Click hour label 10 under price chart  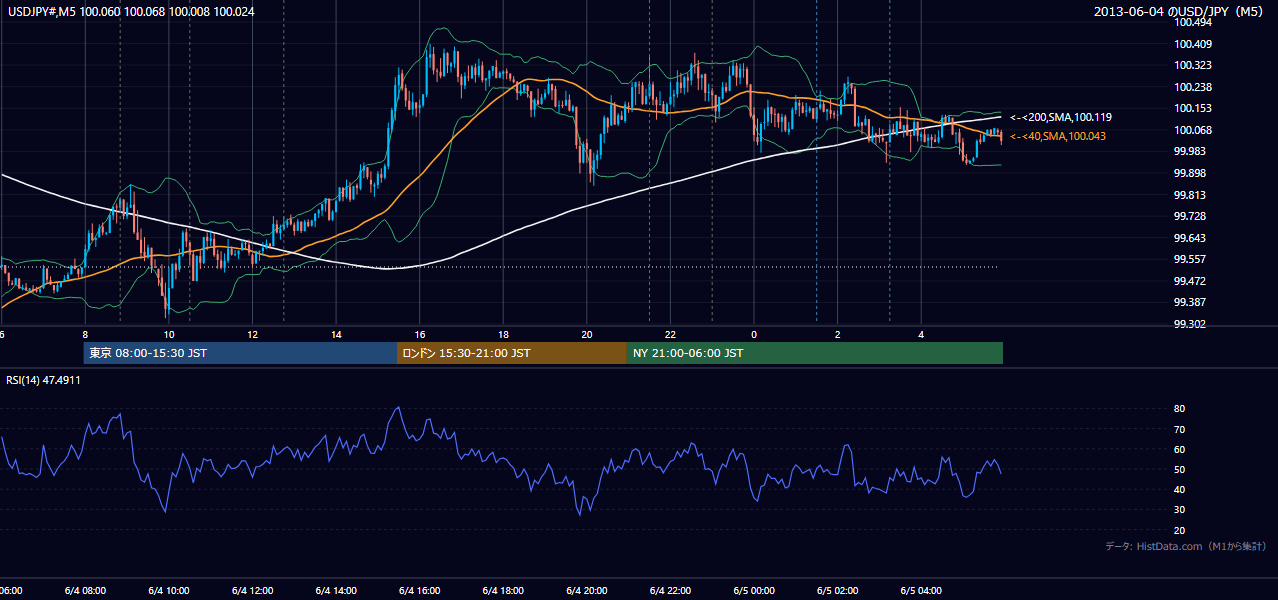169,335
